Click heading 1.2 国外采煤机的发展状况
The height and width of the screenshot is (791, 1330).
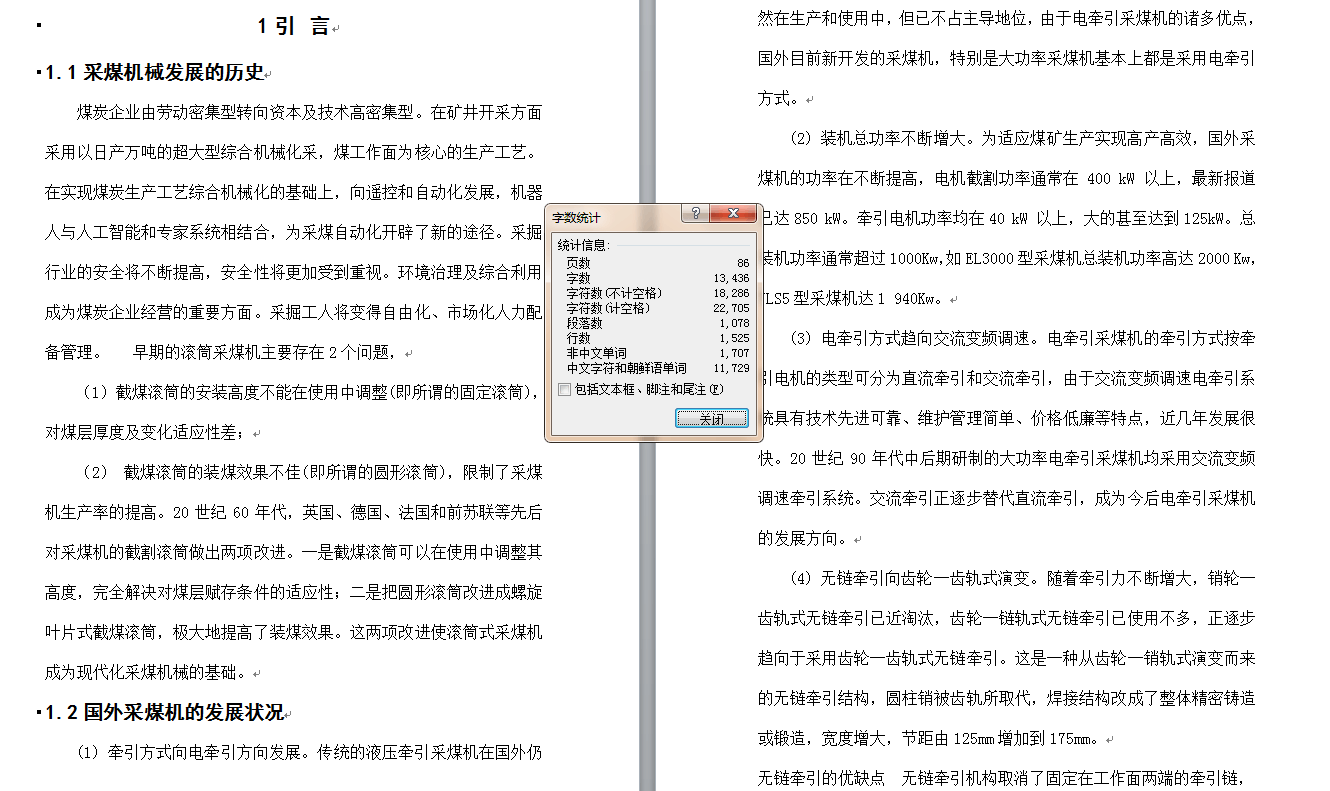pos(165,713)
